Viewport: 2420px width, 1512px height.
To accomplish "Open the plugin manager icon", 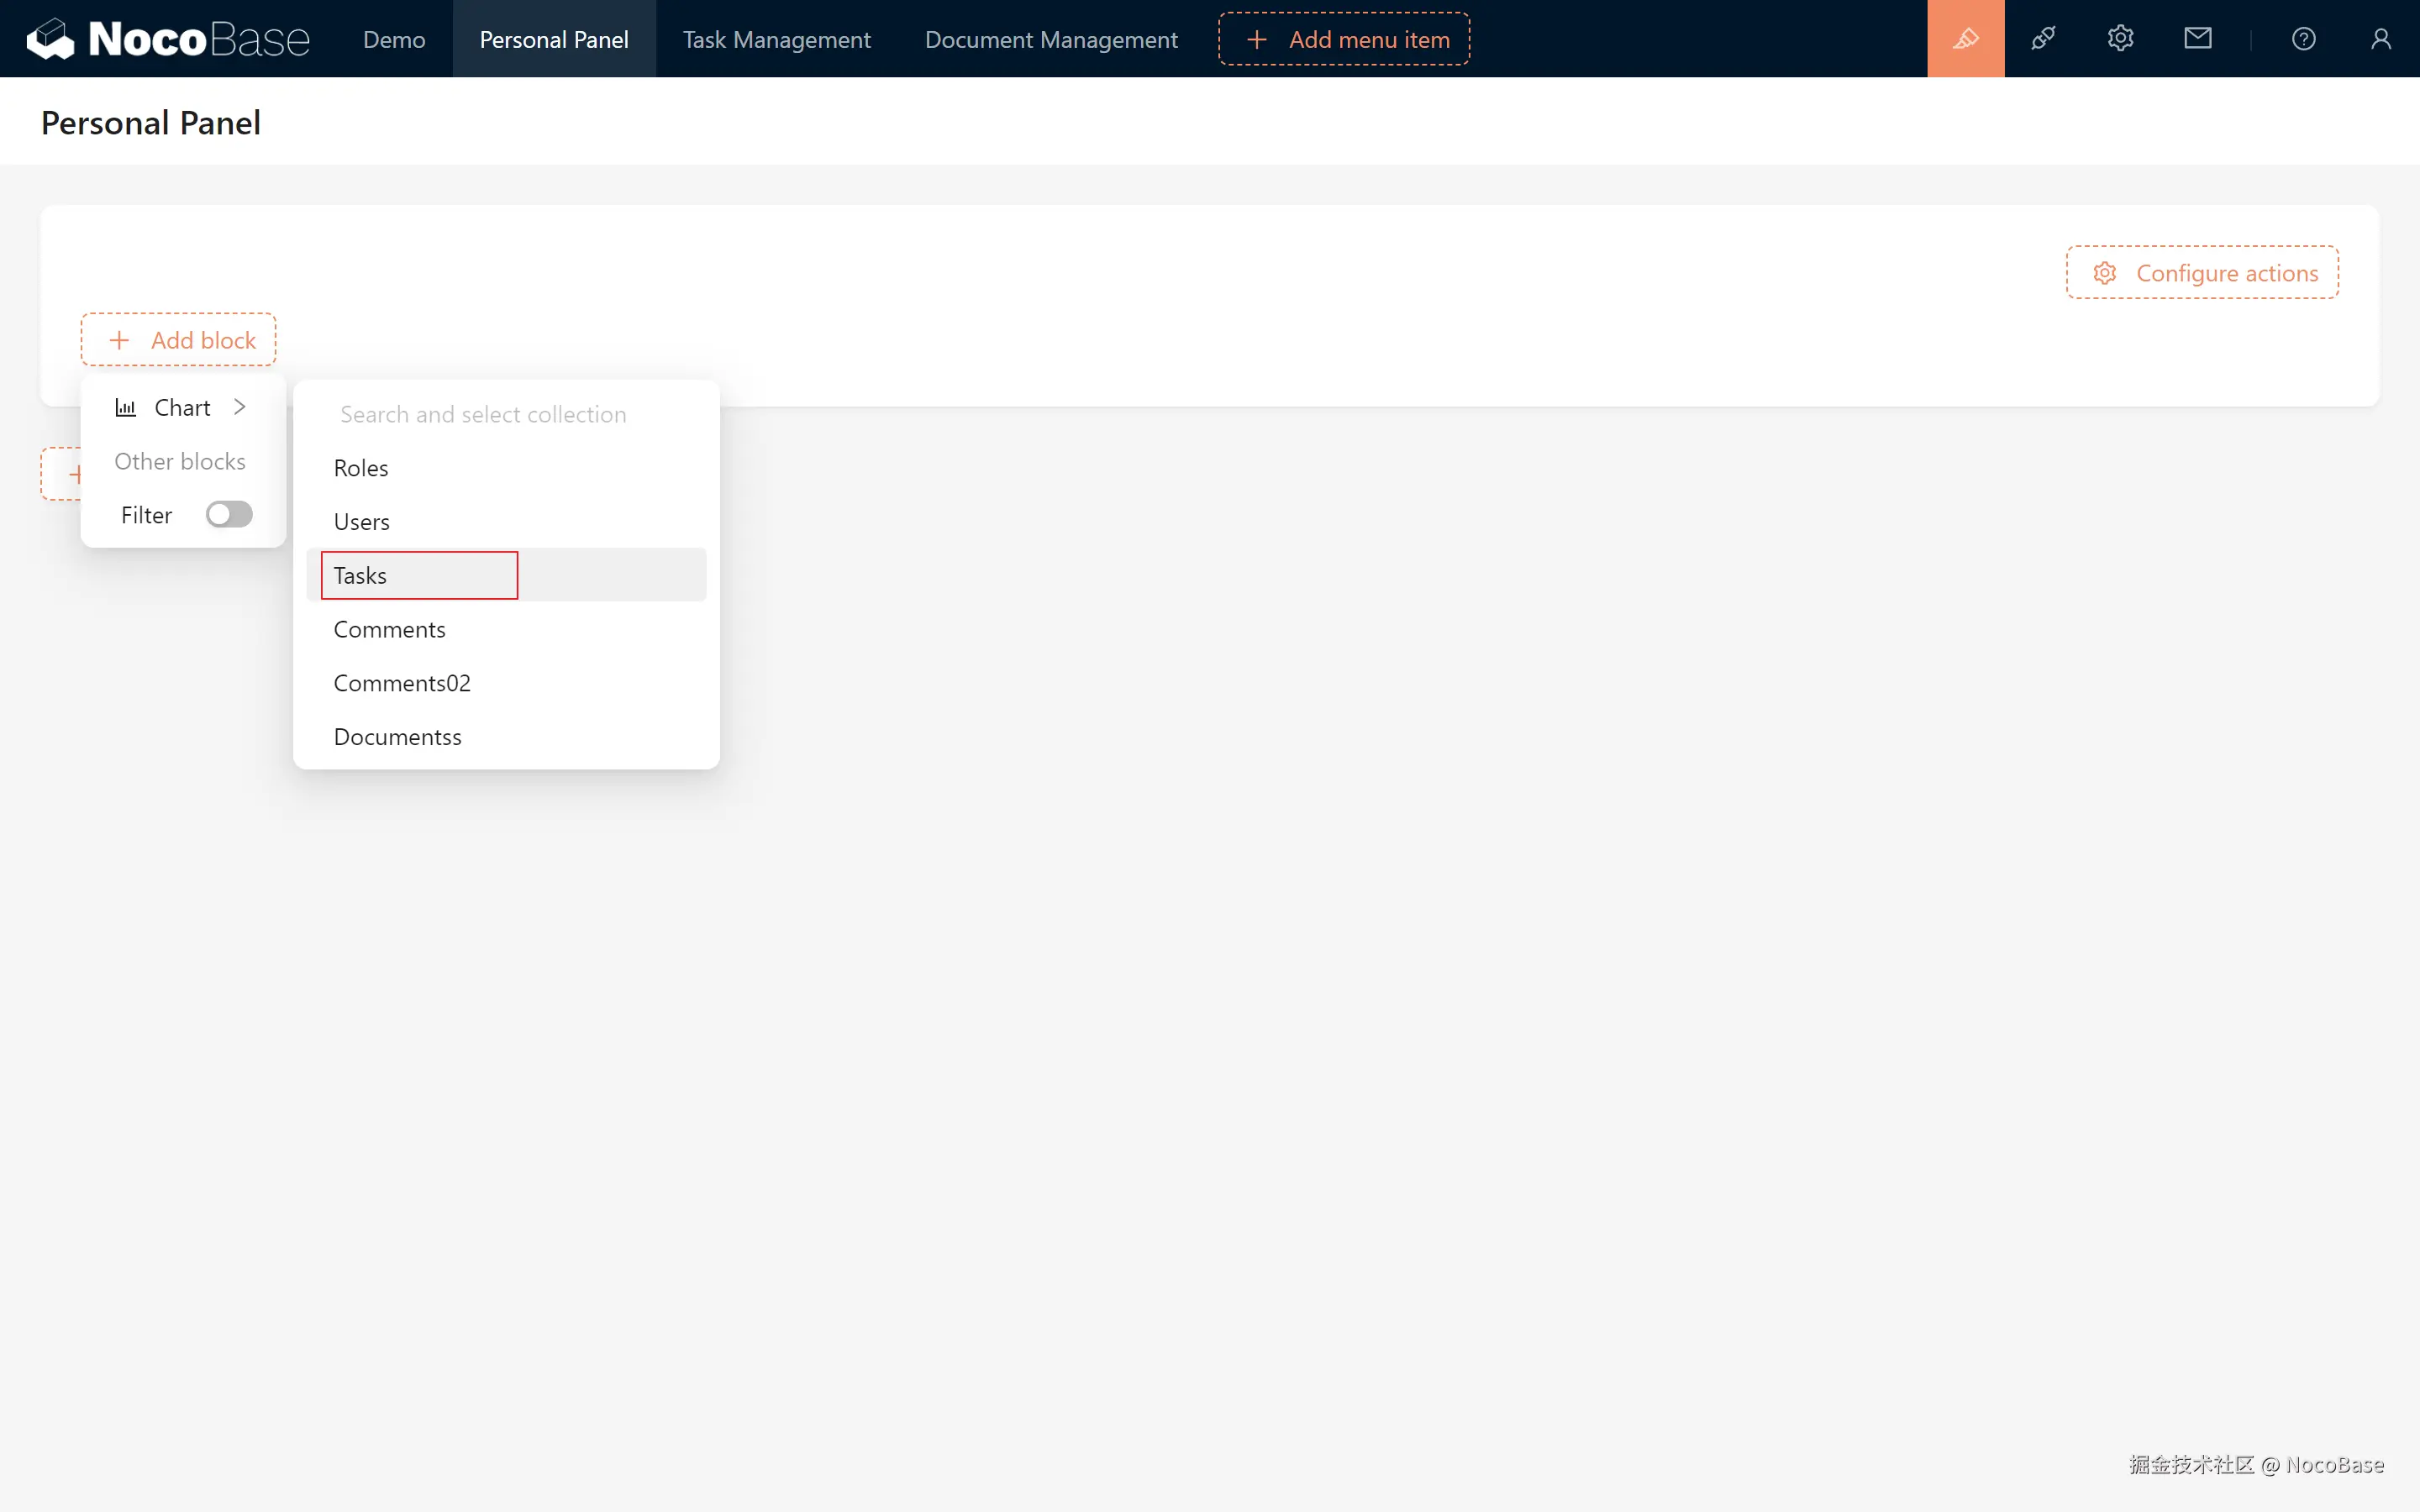I will pyautogui.click(x=2043, y=39).
